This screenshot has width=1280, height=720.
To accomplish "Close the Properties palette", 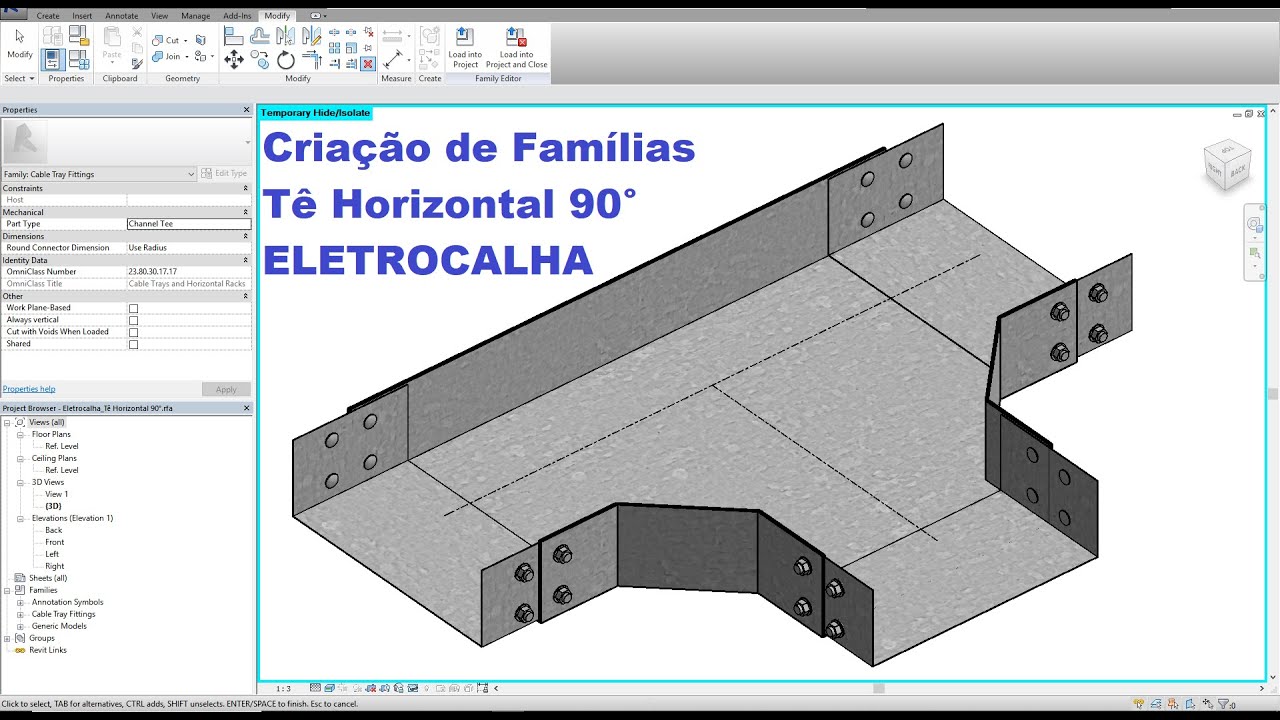I will click(247, 110).
